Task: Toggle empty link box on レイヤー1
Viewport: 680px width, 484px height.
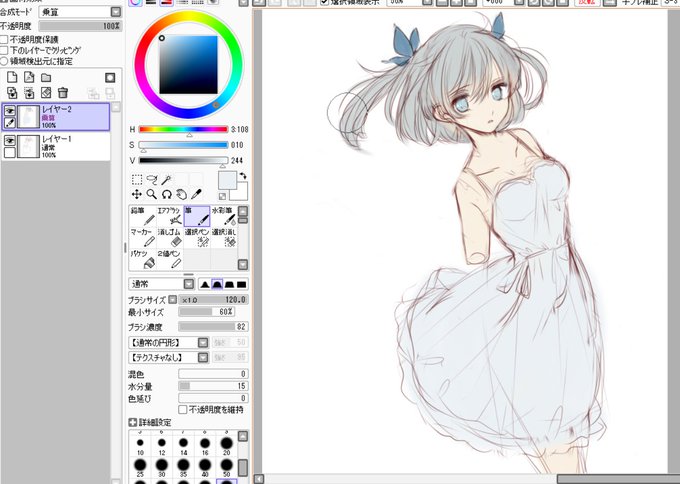Action: pyautogui.click(x=10, y=152)
